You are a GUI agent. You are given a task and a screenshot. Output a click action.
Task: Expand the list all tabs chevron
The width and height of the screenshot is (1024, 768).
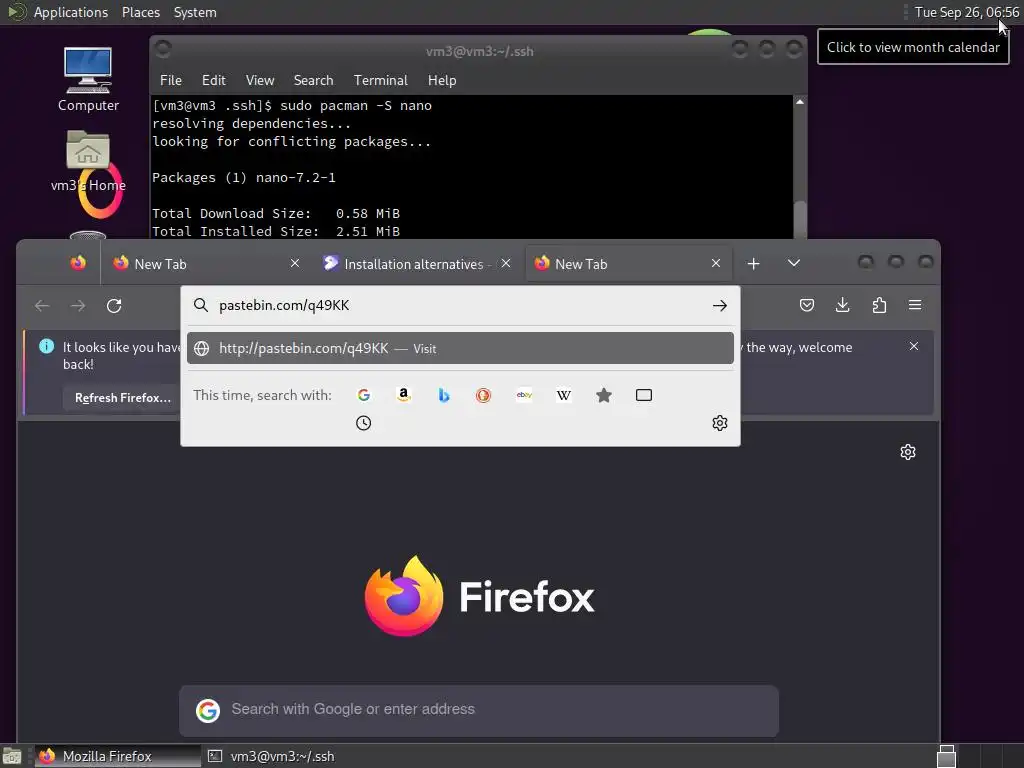[x=794, y=263]
